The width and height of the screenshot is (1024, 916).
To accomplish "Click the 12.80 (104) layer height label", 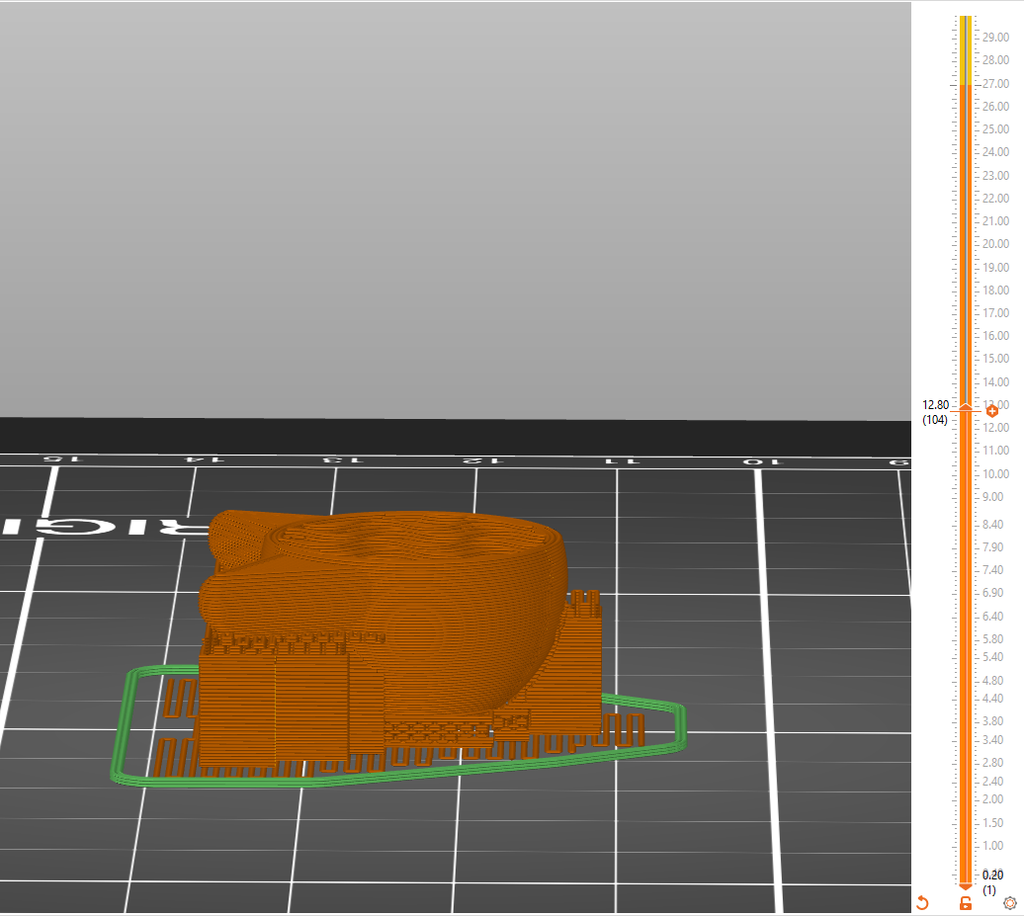I will tap(936, 411).
